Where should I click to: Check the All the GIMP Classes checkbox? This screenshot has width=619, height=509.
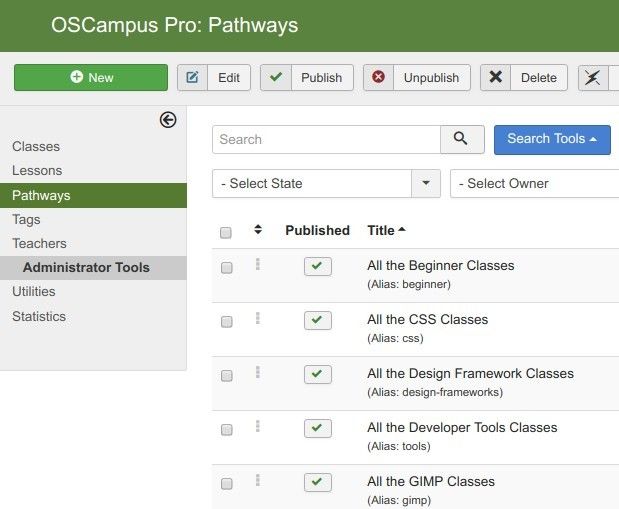point(227,483)
